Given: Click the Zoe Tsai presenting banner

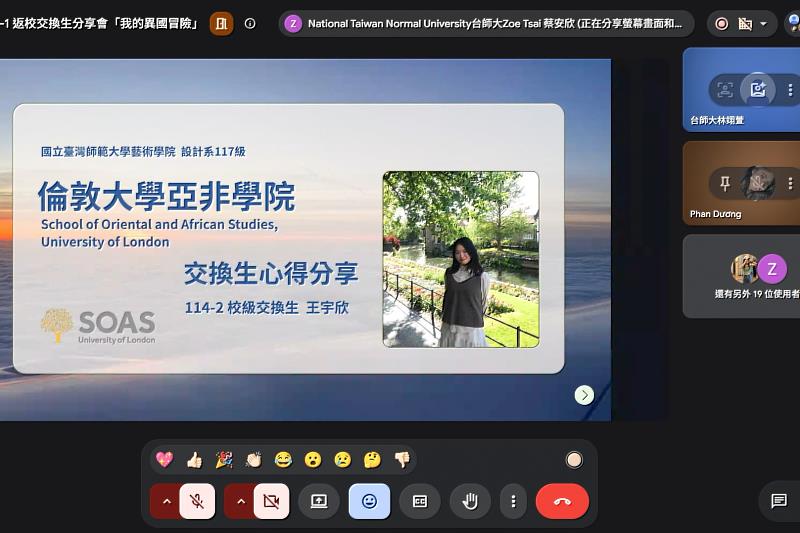Looking at the screenshot, I should tap(486, 23).
